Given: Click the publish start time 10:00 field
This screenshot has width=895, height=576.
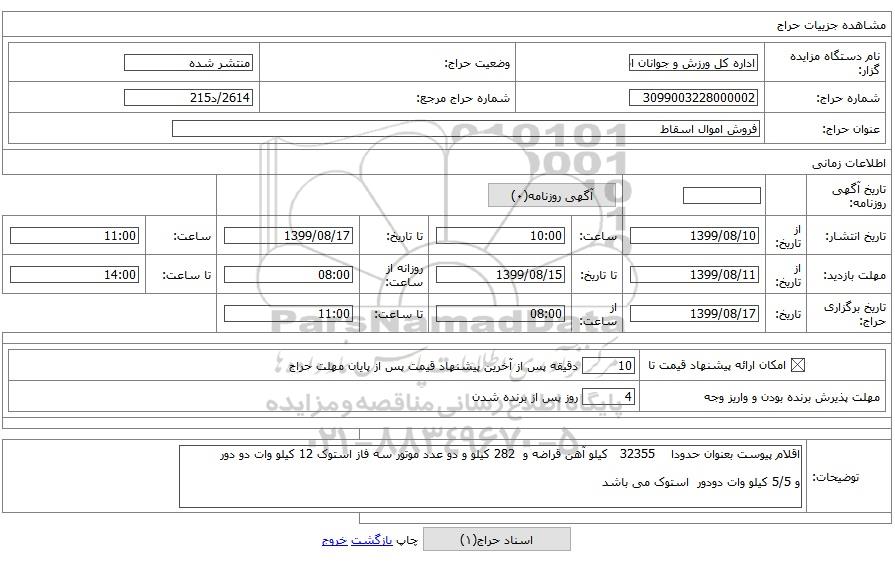Looking at the screenshot, I should tap(501, 235).
